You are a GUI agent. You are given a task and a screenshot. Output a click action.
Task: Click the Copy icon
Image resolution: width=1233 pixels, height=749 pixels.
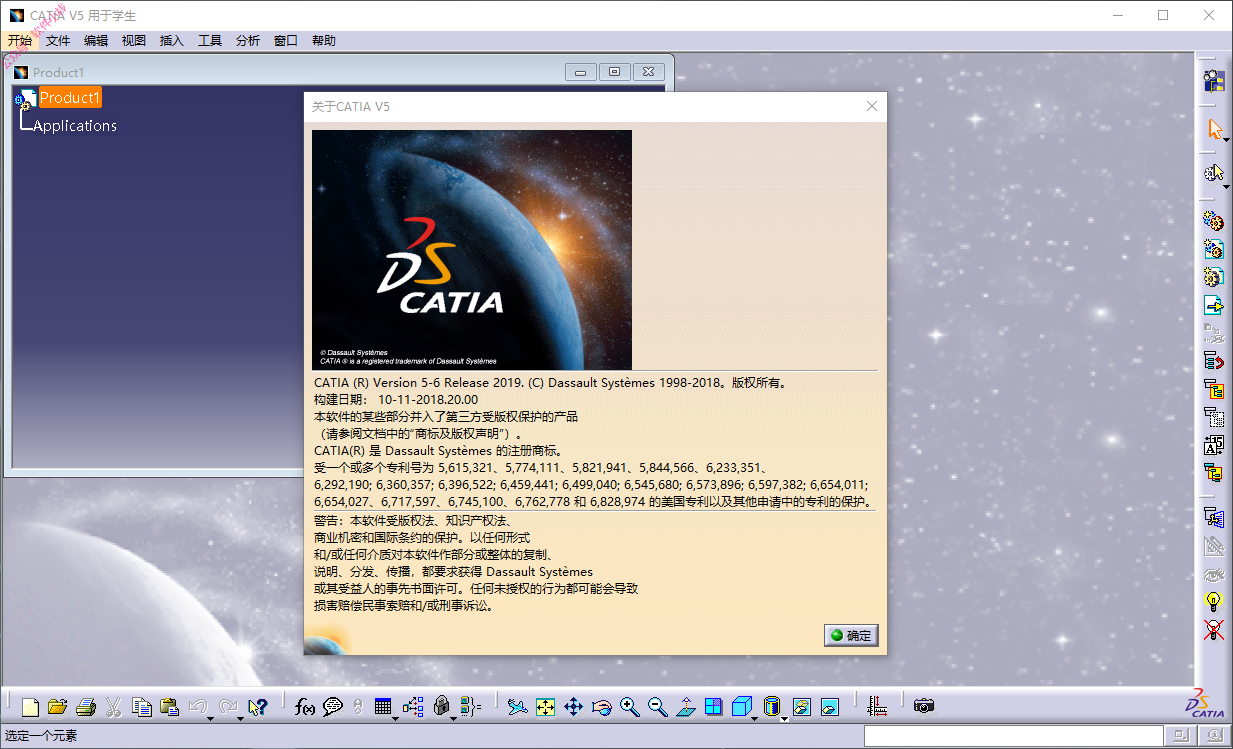(x=142, y=707)
